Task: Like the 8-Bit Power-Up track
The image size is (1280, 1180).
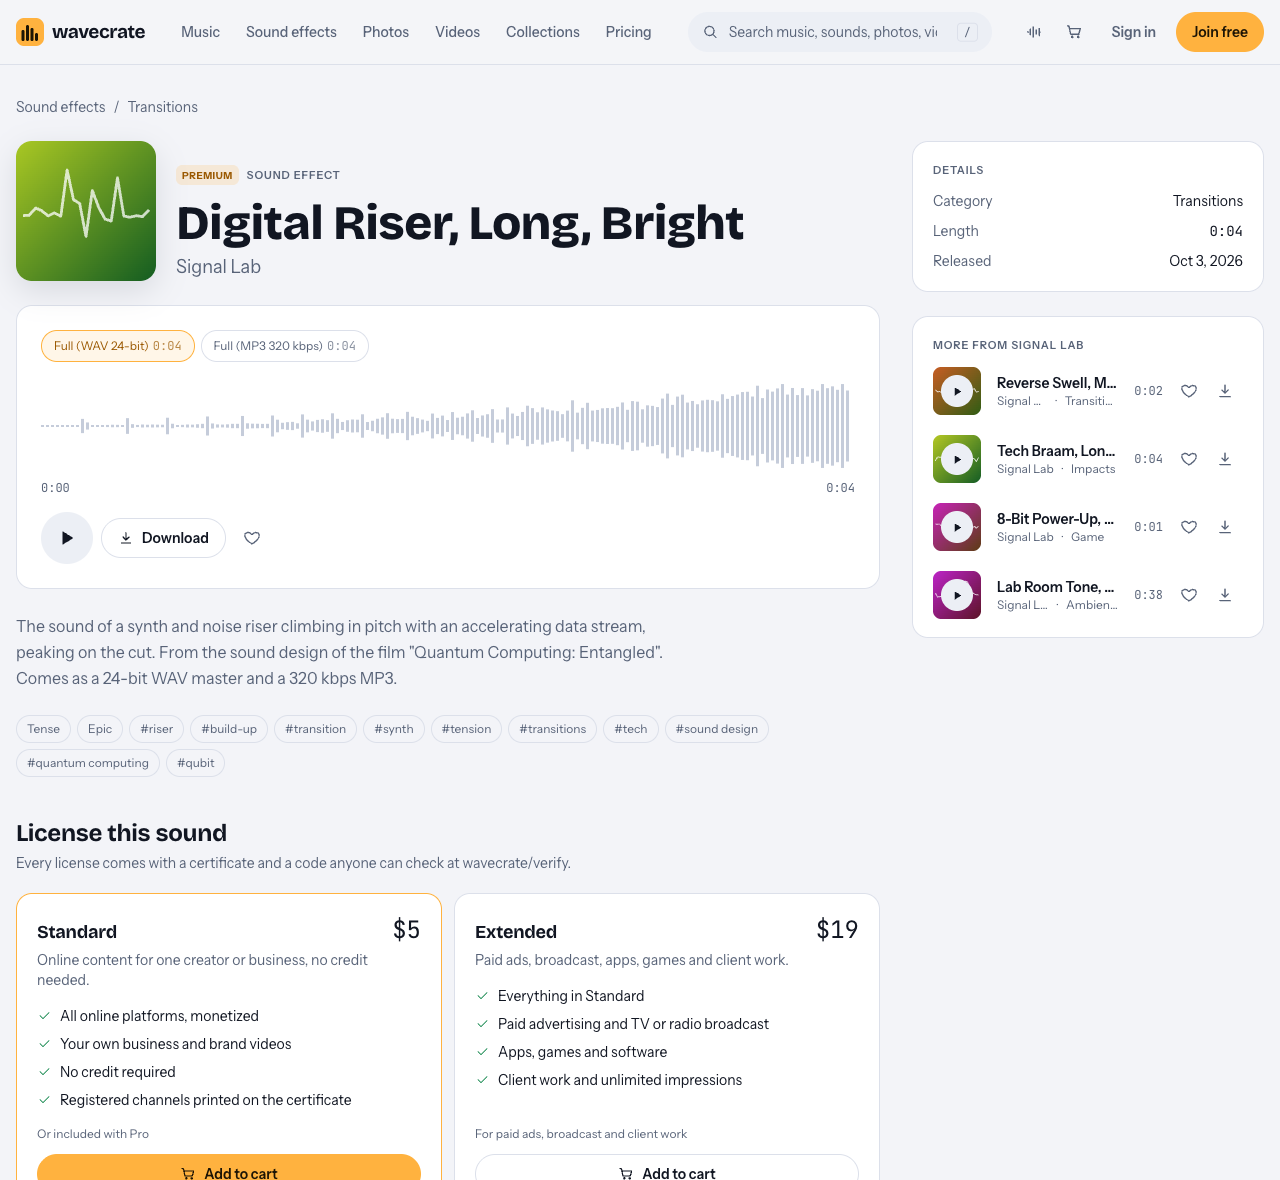Action: tap(1189, 527)
